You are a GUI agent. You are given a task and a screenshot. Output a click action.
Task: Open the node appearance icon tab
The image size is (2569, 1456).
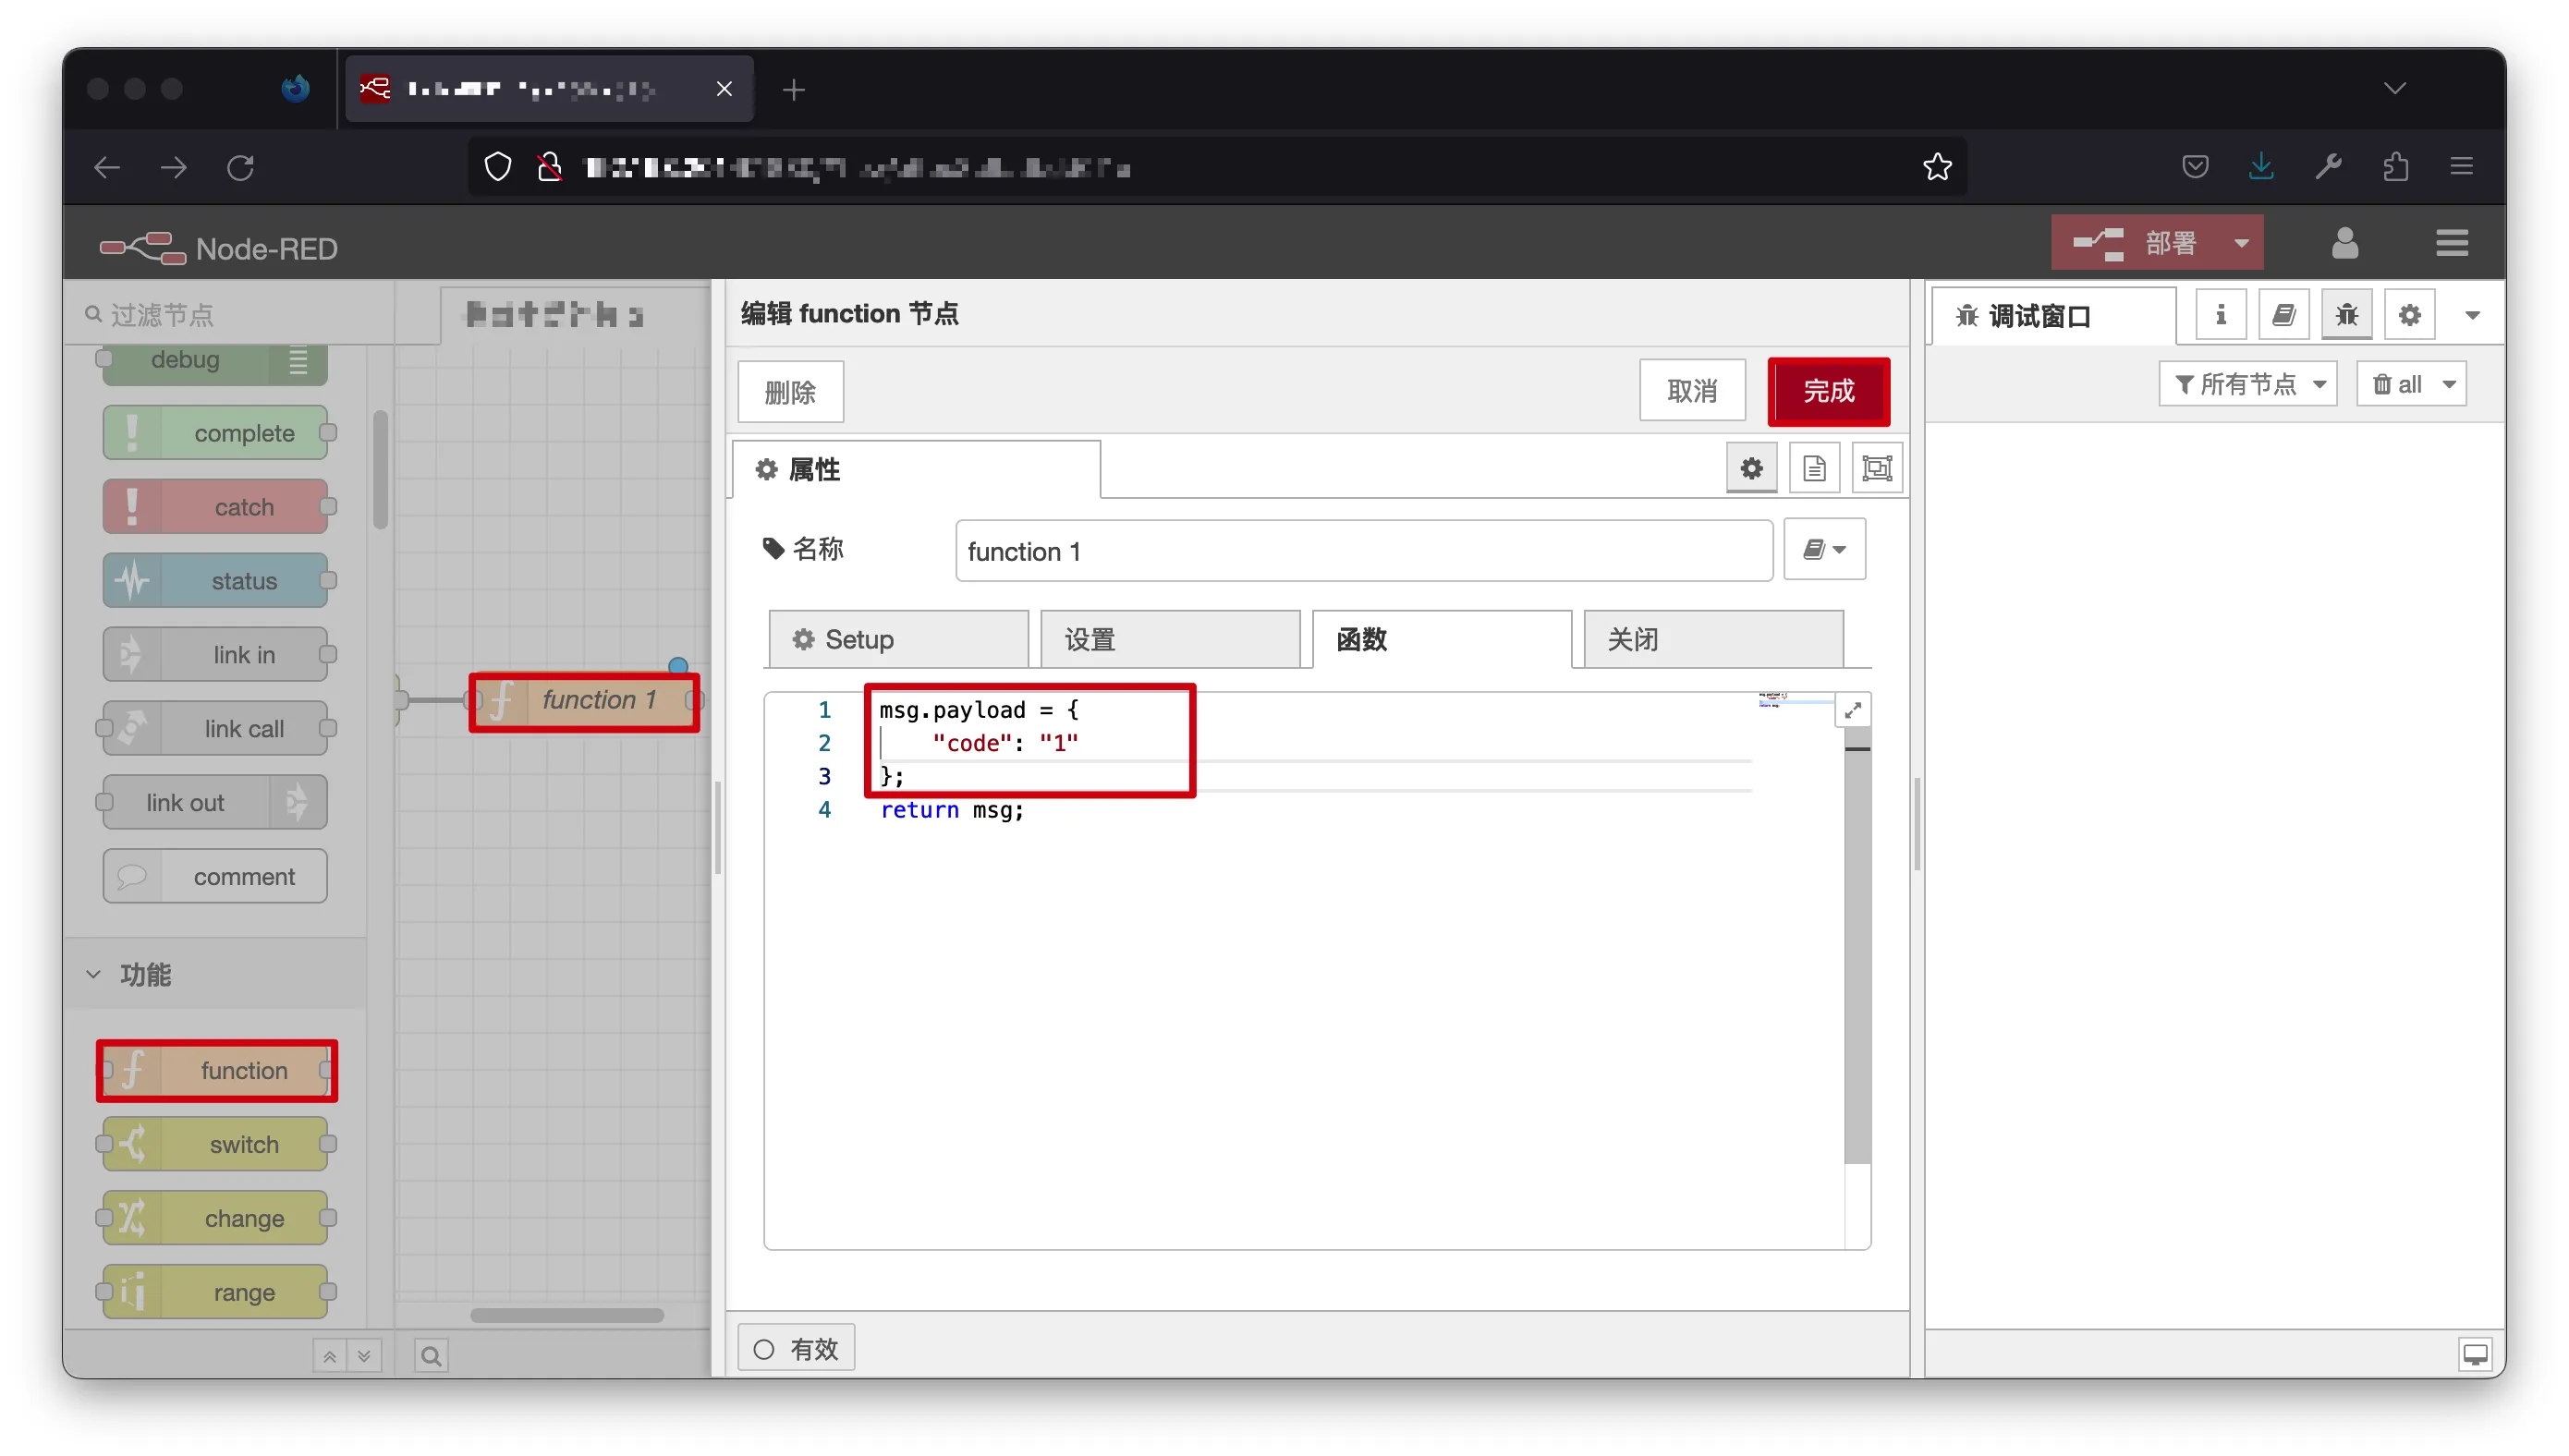1876,469
